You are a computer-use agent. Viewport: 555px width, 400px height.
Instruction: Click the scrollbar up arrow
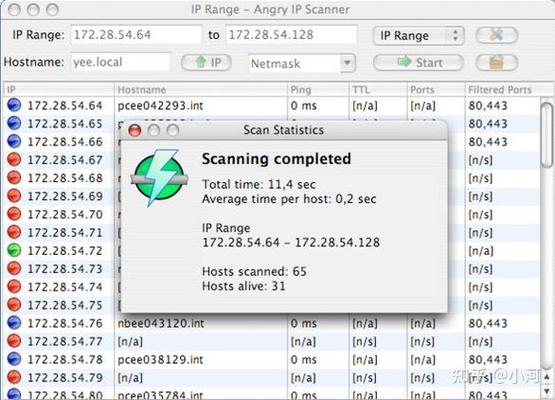click(x=547, y=376)
